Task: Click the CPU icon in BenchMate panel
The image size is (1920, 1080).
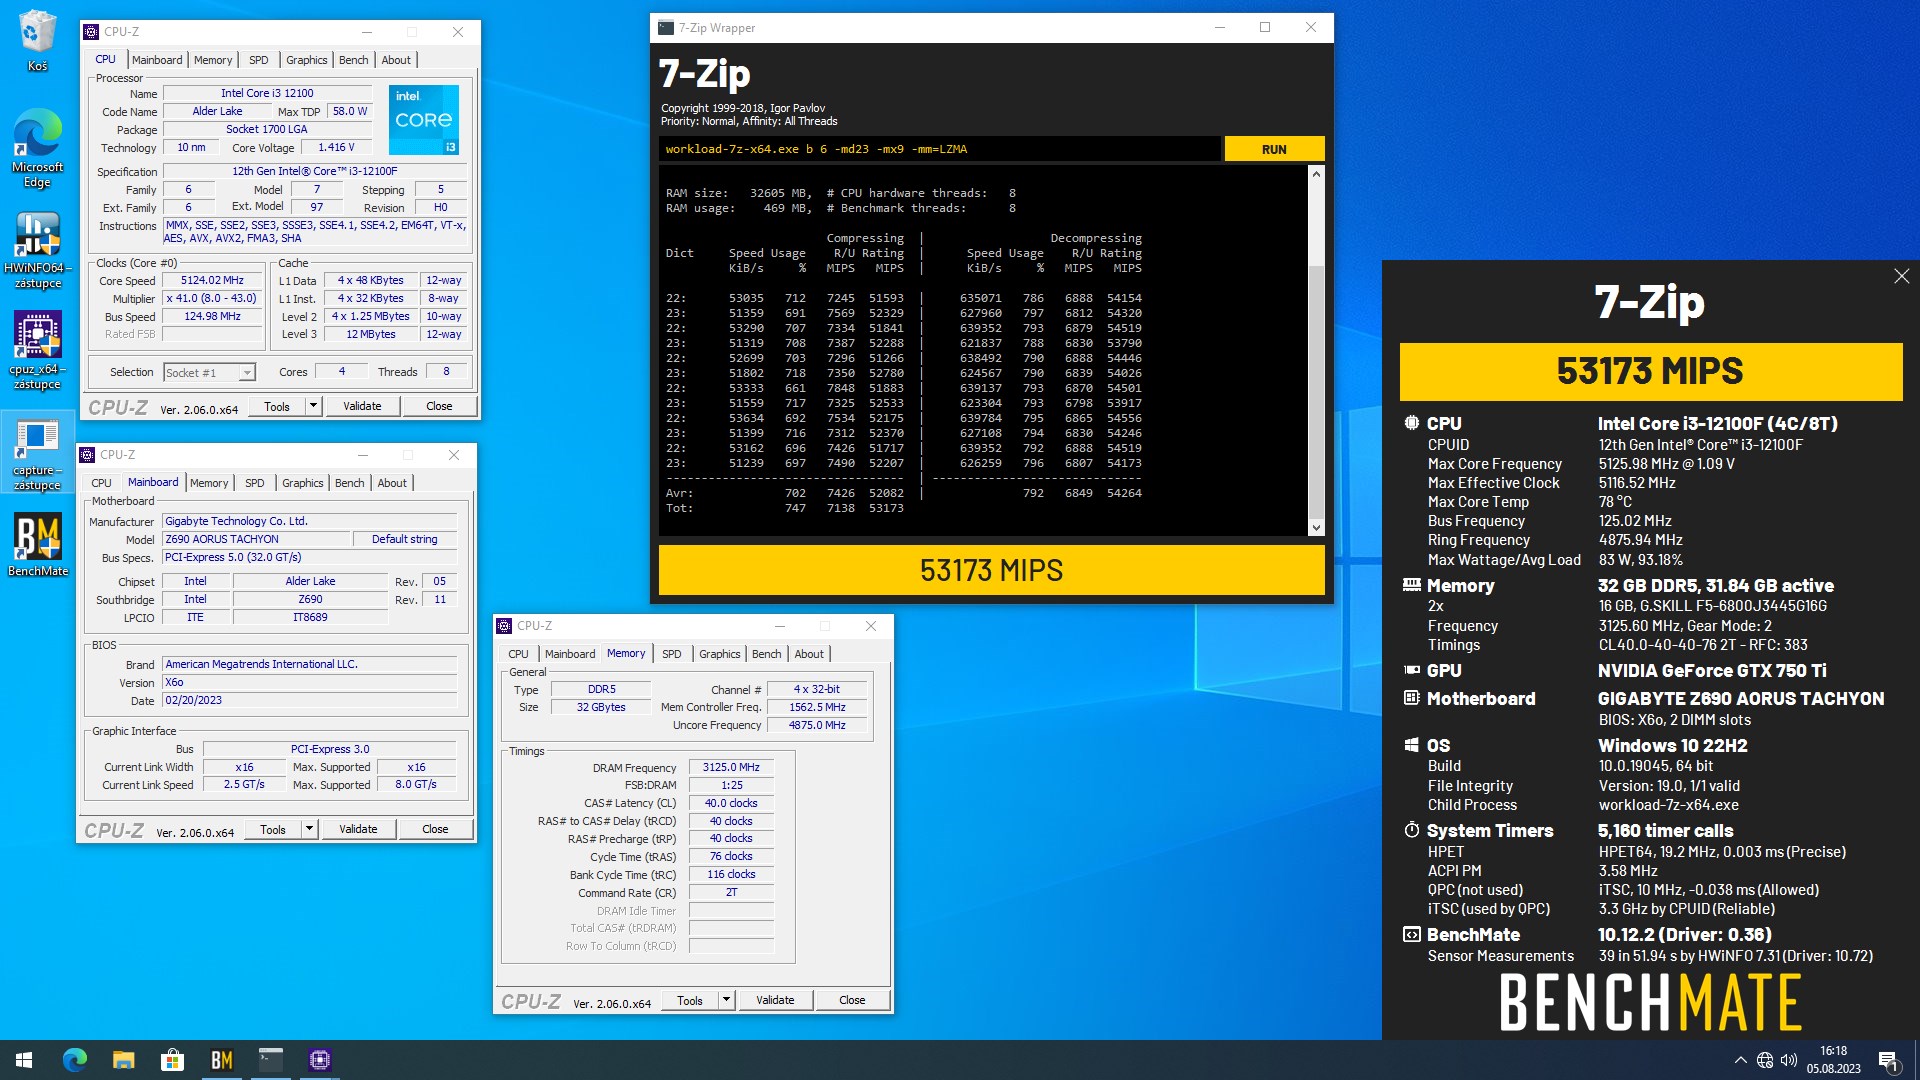Action: [1411, 423]
